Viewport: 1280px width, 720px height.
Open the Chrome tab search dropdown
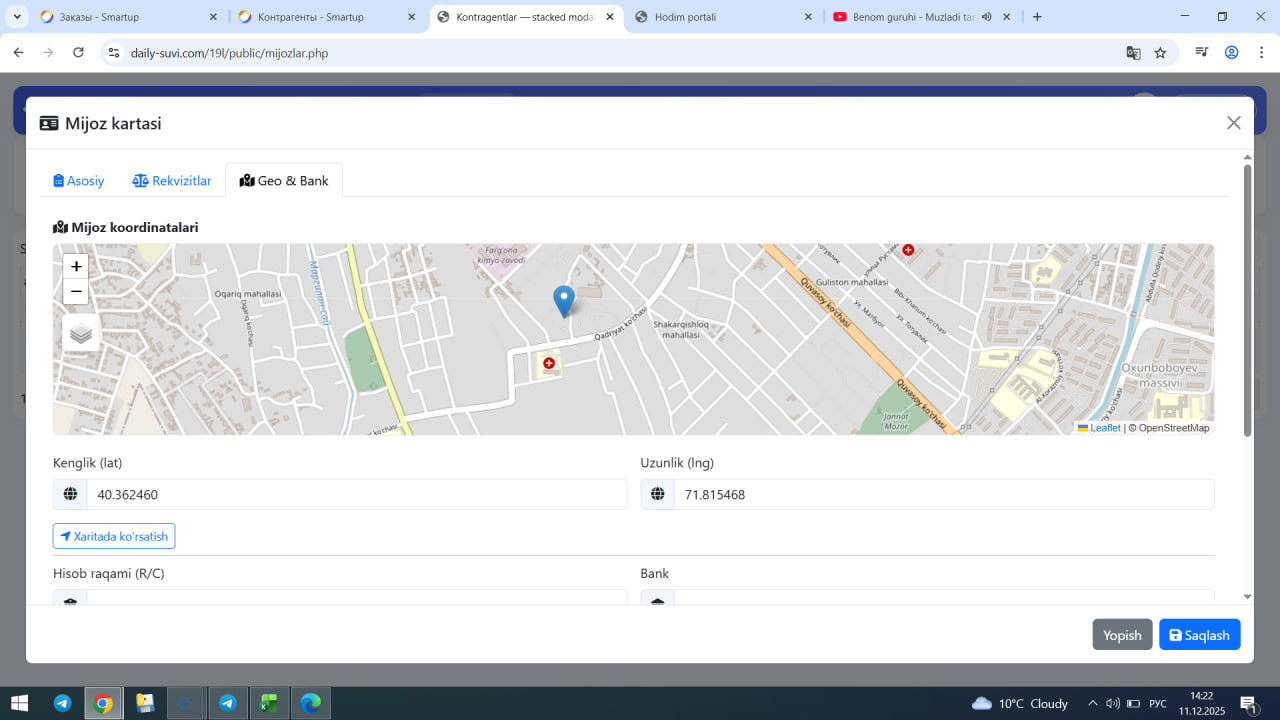18,17
